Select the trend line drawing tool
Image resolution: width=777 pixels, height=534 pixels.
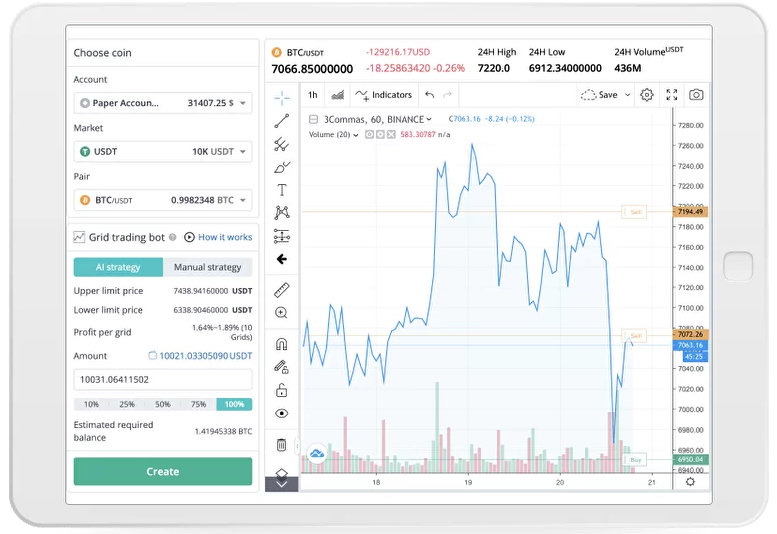[x=282, y=121]
